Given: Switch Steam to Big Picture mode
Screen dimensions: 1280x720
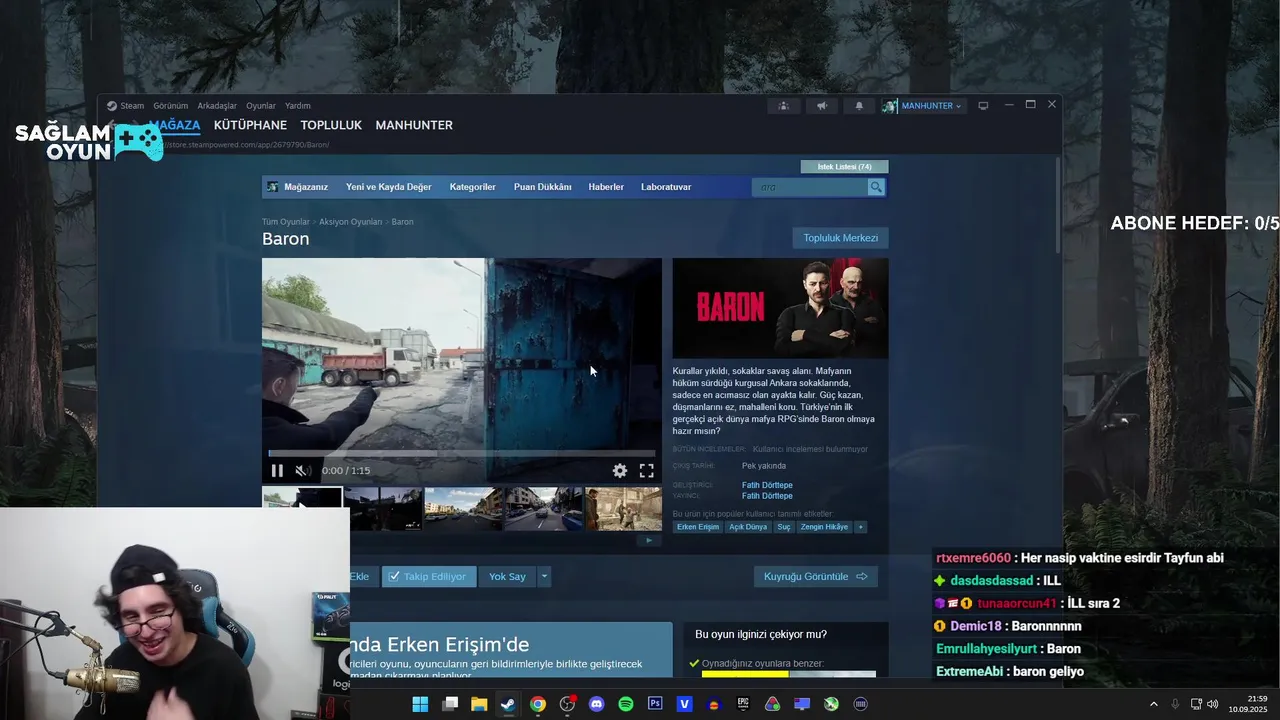Looking at the screenshot, I should coord(983,106).
